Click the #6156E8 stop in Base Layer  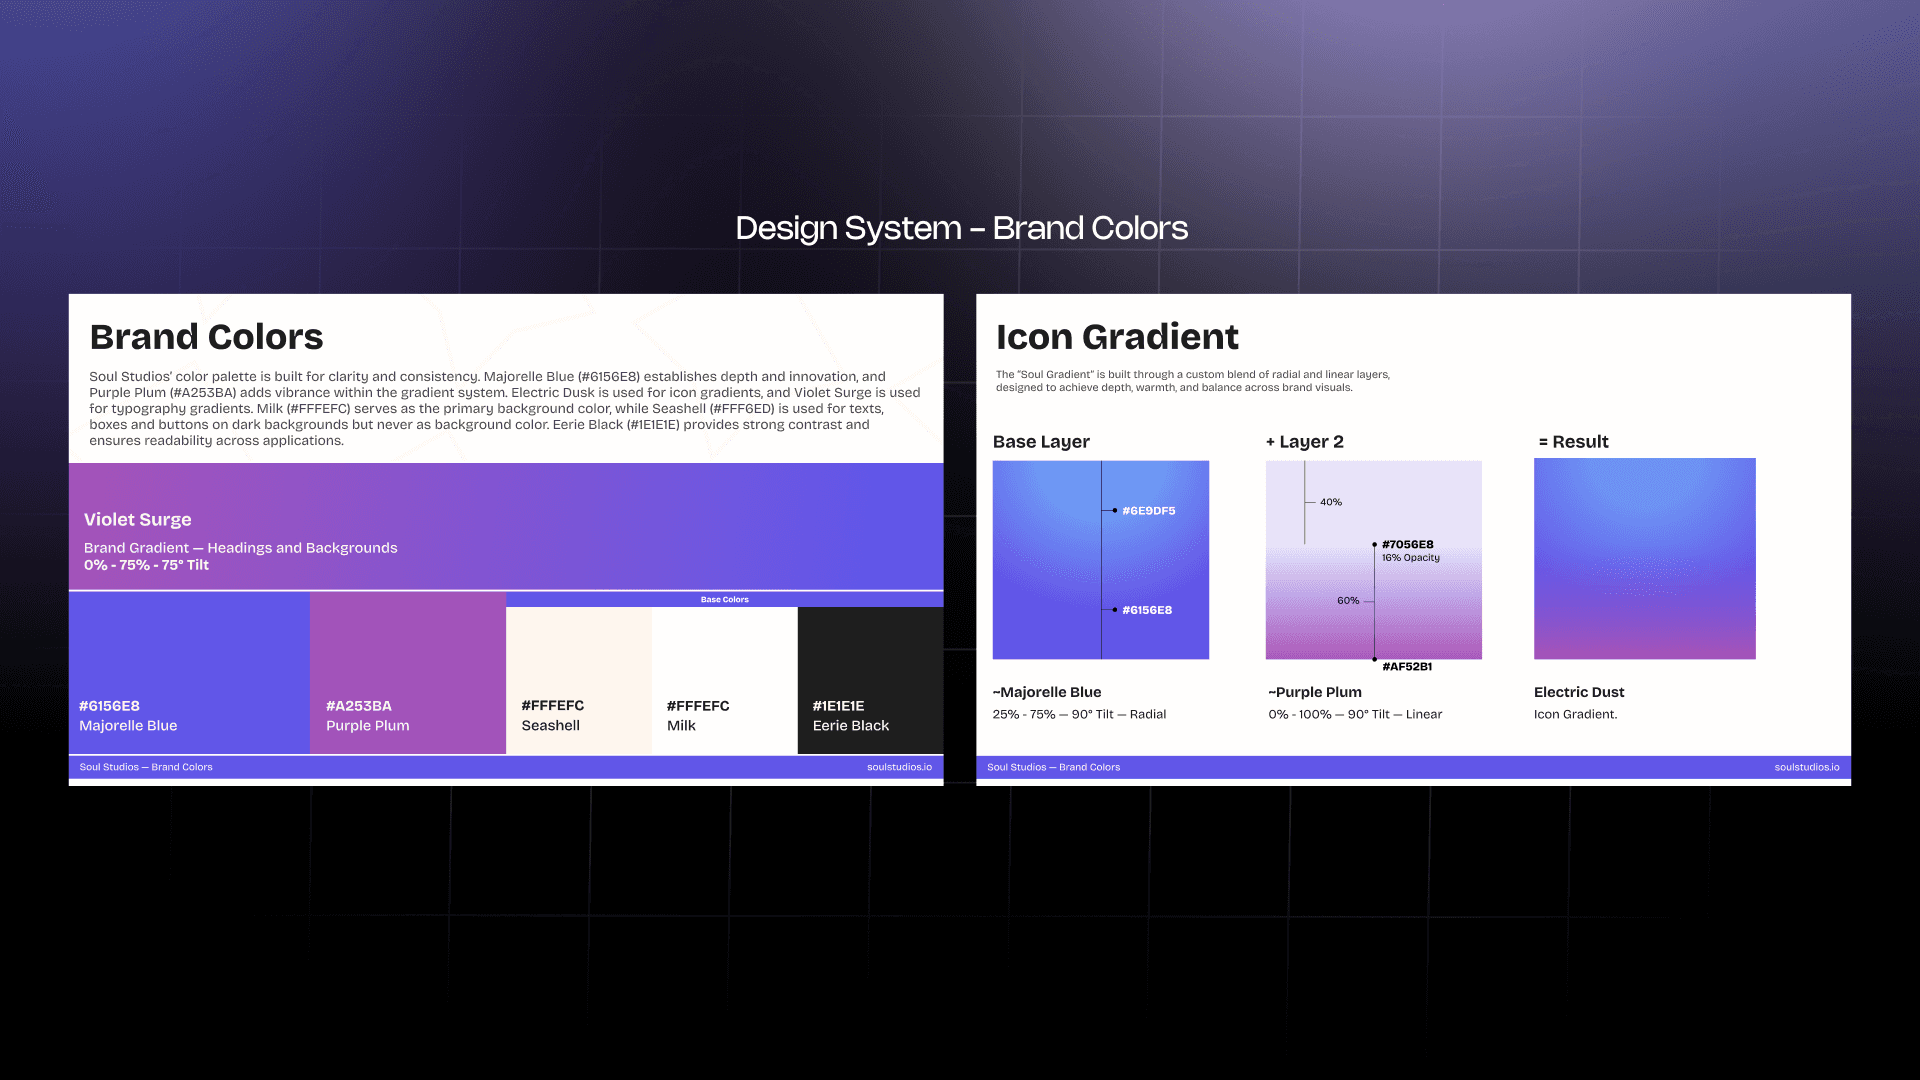tap(1146, 610)
